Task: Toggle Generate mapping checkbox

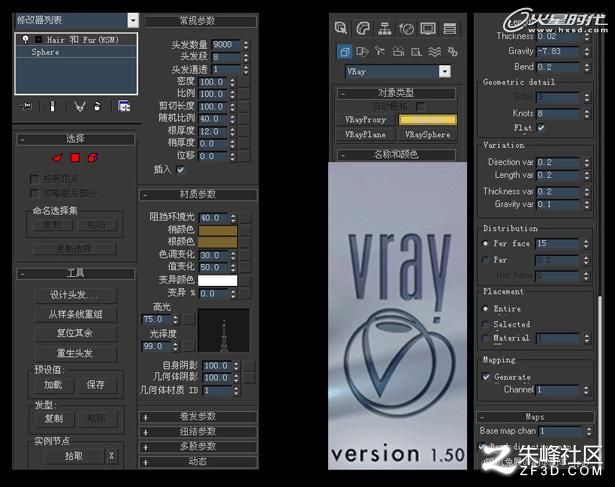Action: (486, 377)
